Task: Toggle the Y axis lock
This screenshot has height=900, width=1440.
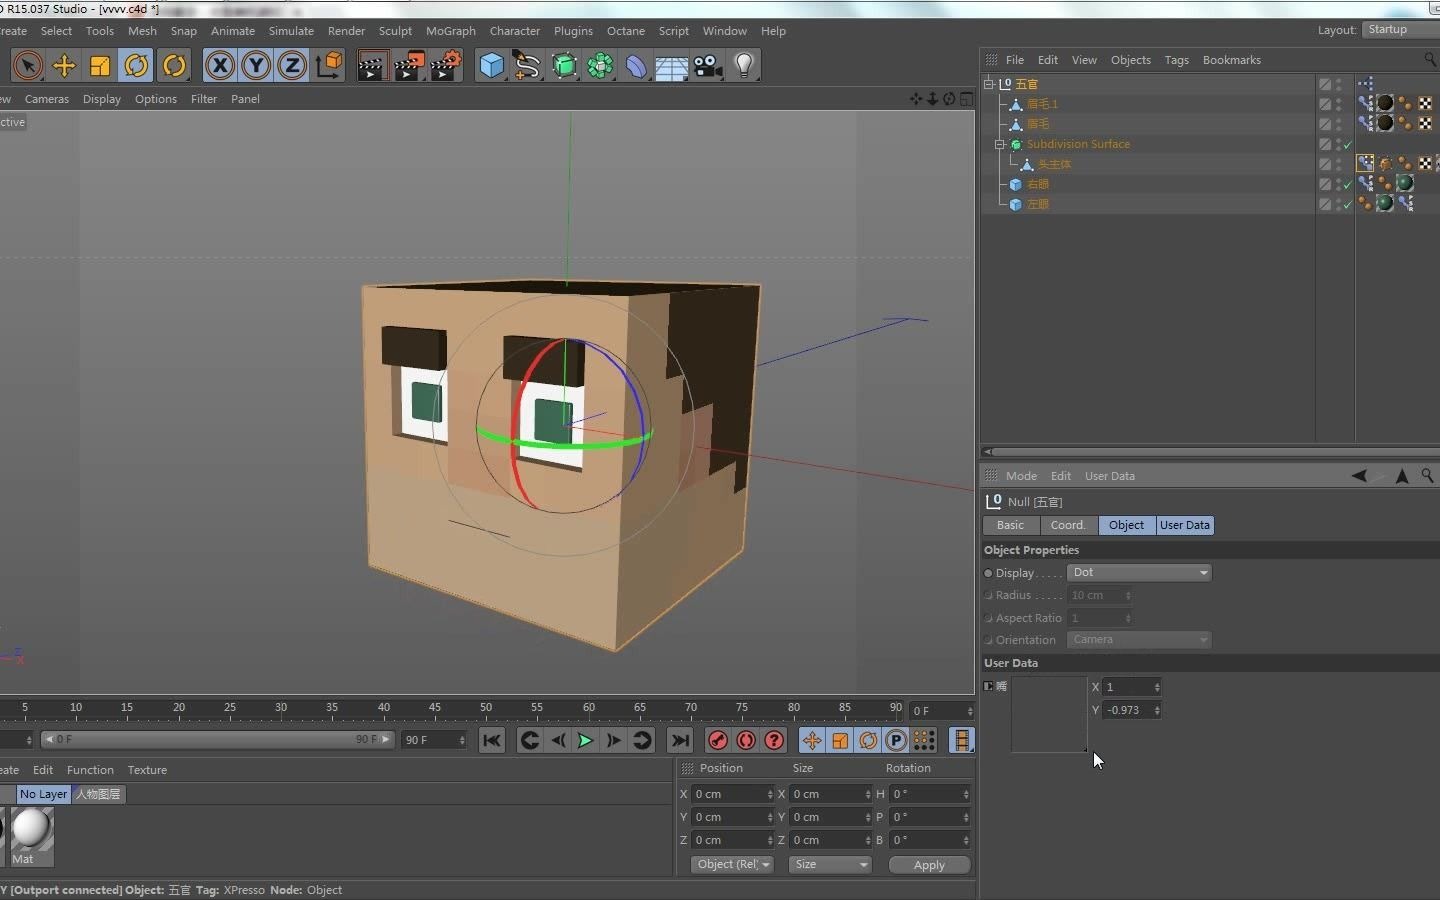Action: (256, 66)
